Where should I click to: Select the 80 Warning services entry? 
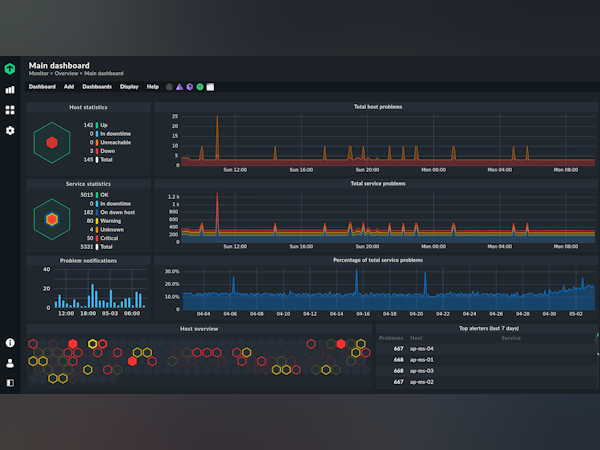tap(104, 221)
